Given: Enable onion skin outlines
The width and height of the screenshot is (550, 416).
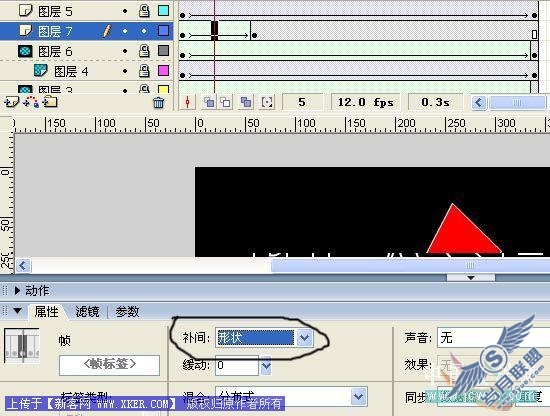Looking at the screenshot, I should 226,102.
